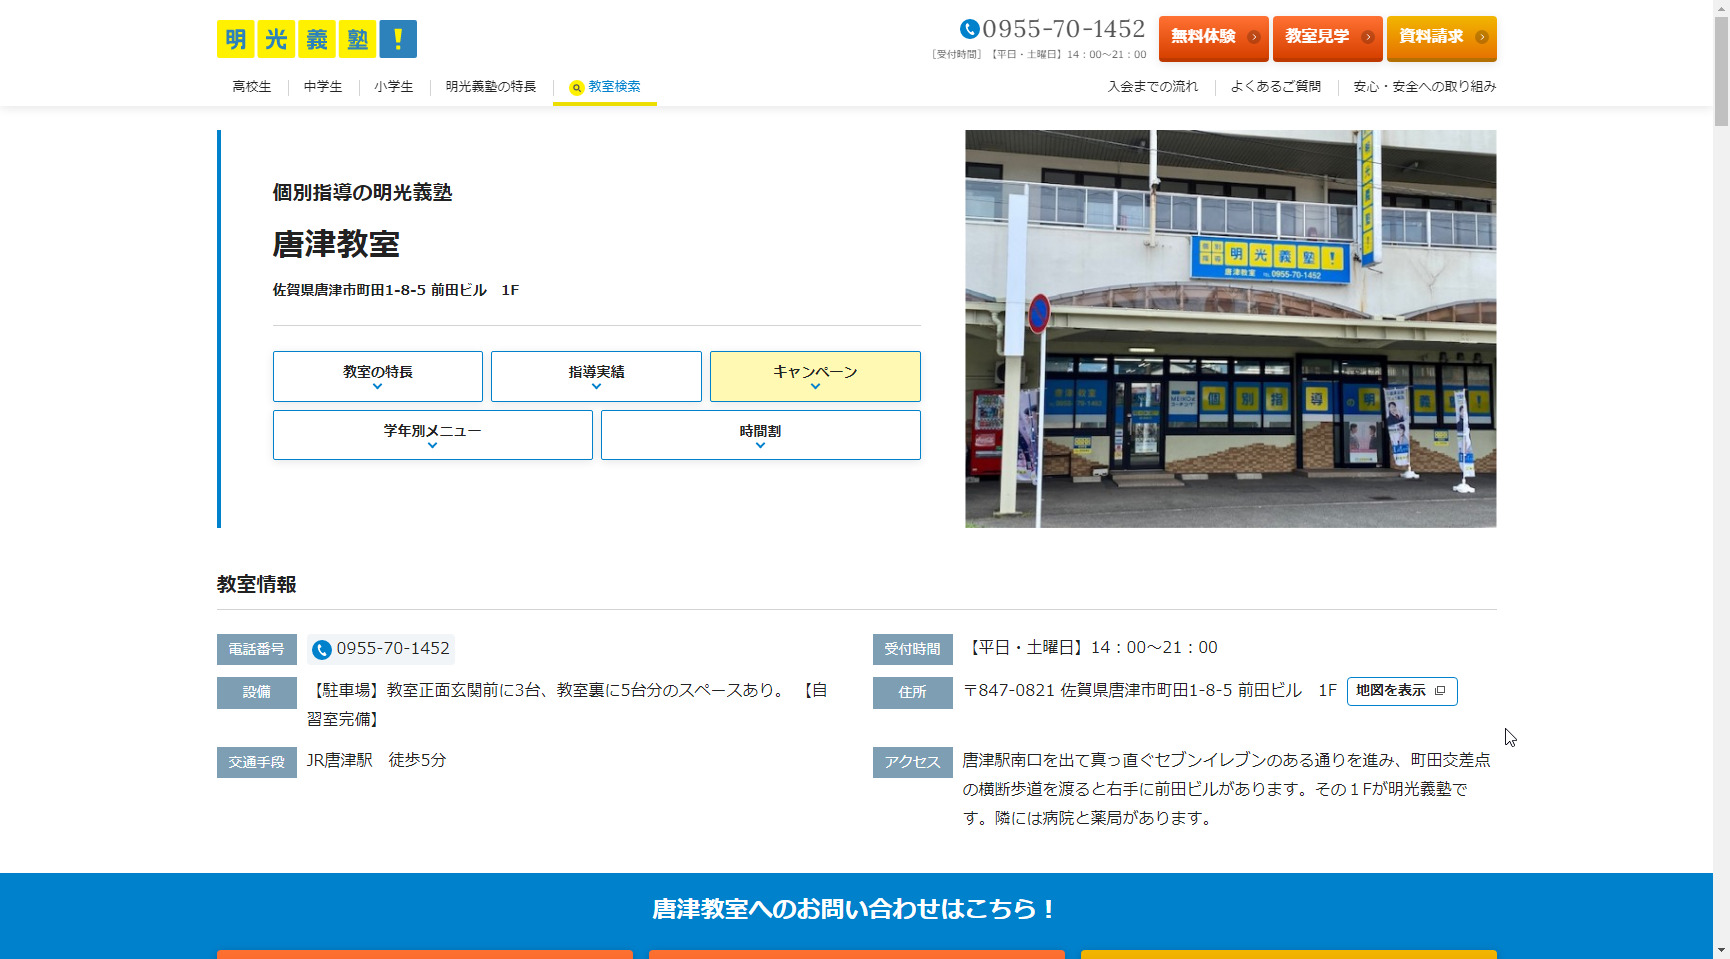This screenshot has height=959, width=1730.
Task: Click 受付時間 label in 教室情報
Action: click(913, 650)
